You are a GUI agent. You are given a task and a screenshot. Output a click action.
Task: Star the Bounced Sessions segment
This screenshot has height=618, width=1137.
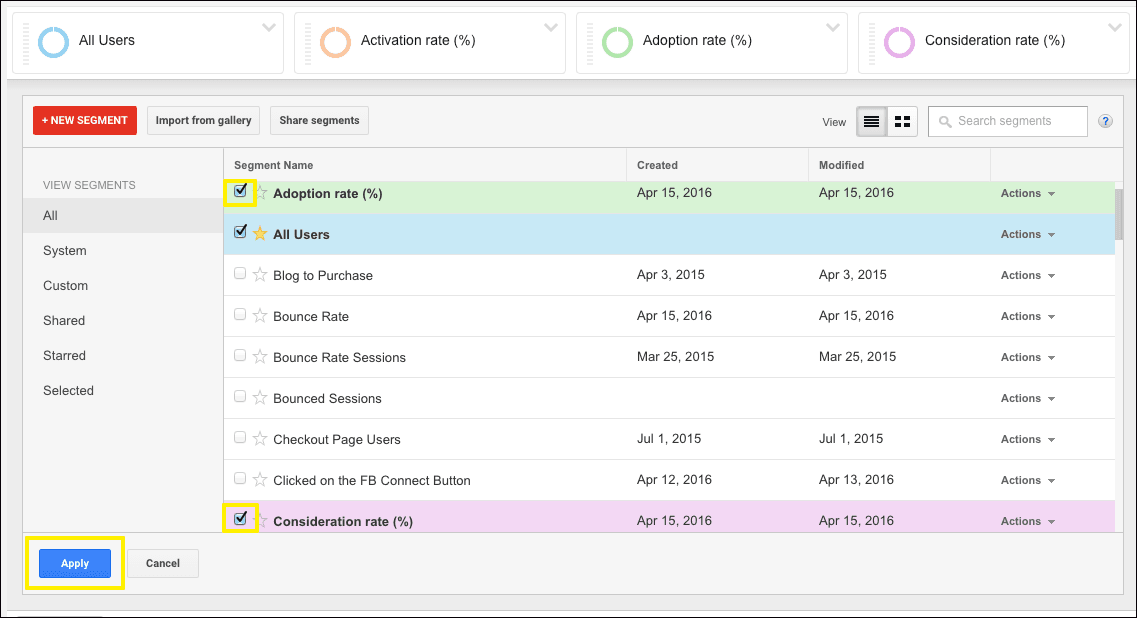pyautogui.click(x=260, y=398)
